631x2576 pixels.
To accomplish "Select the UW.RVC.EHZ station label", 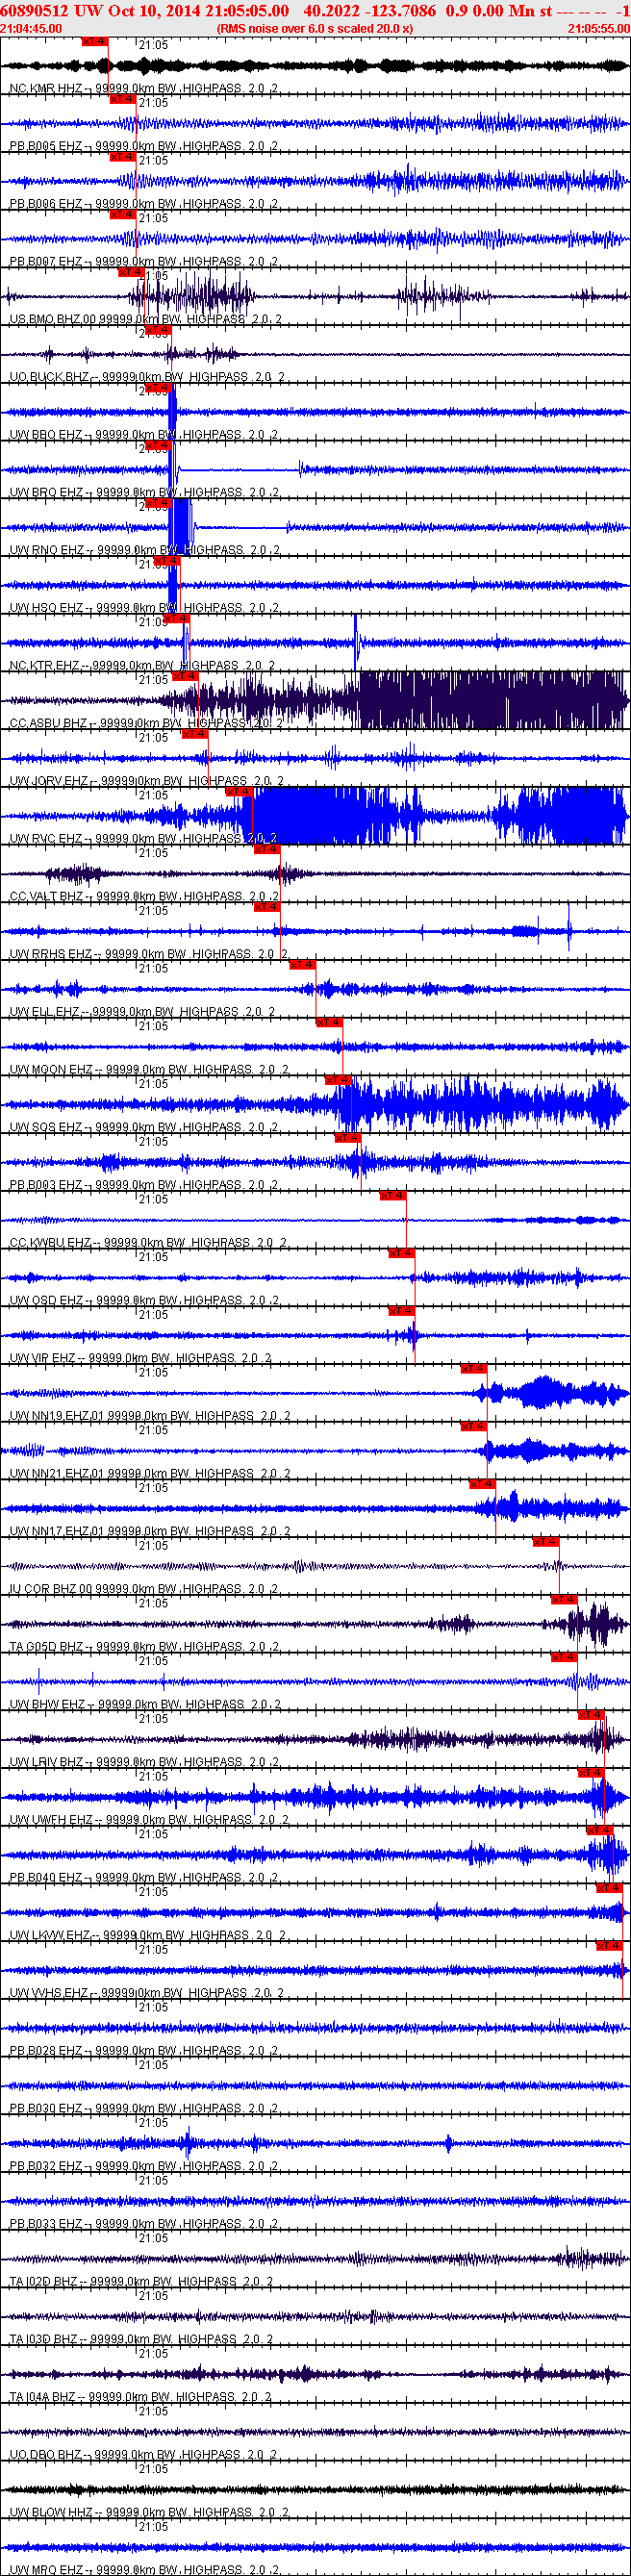I will pyautogui.click(x=144, y=839).
